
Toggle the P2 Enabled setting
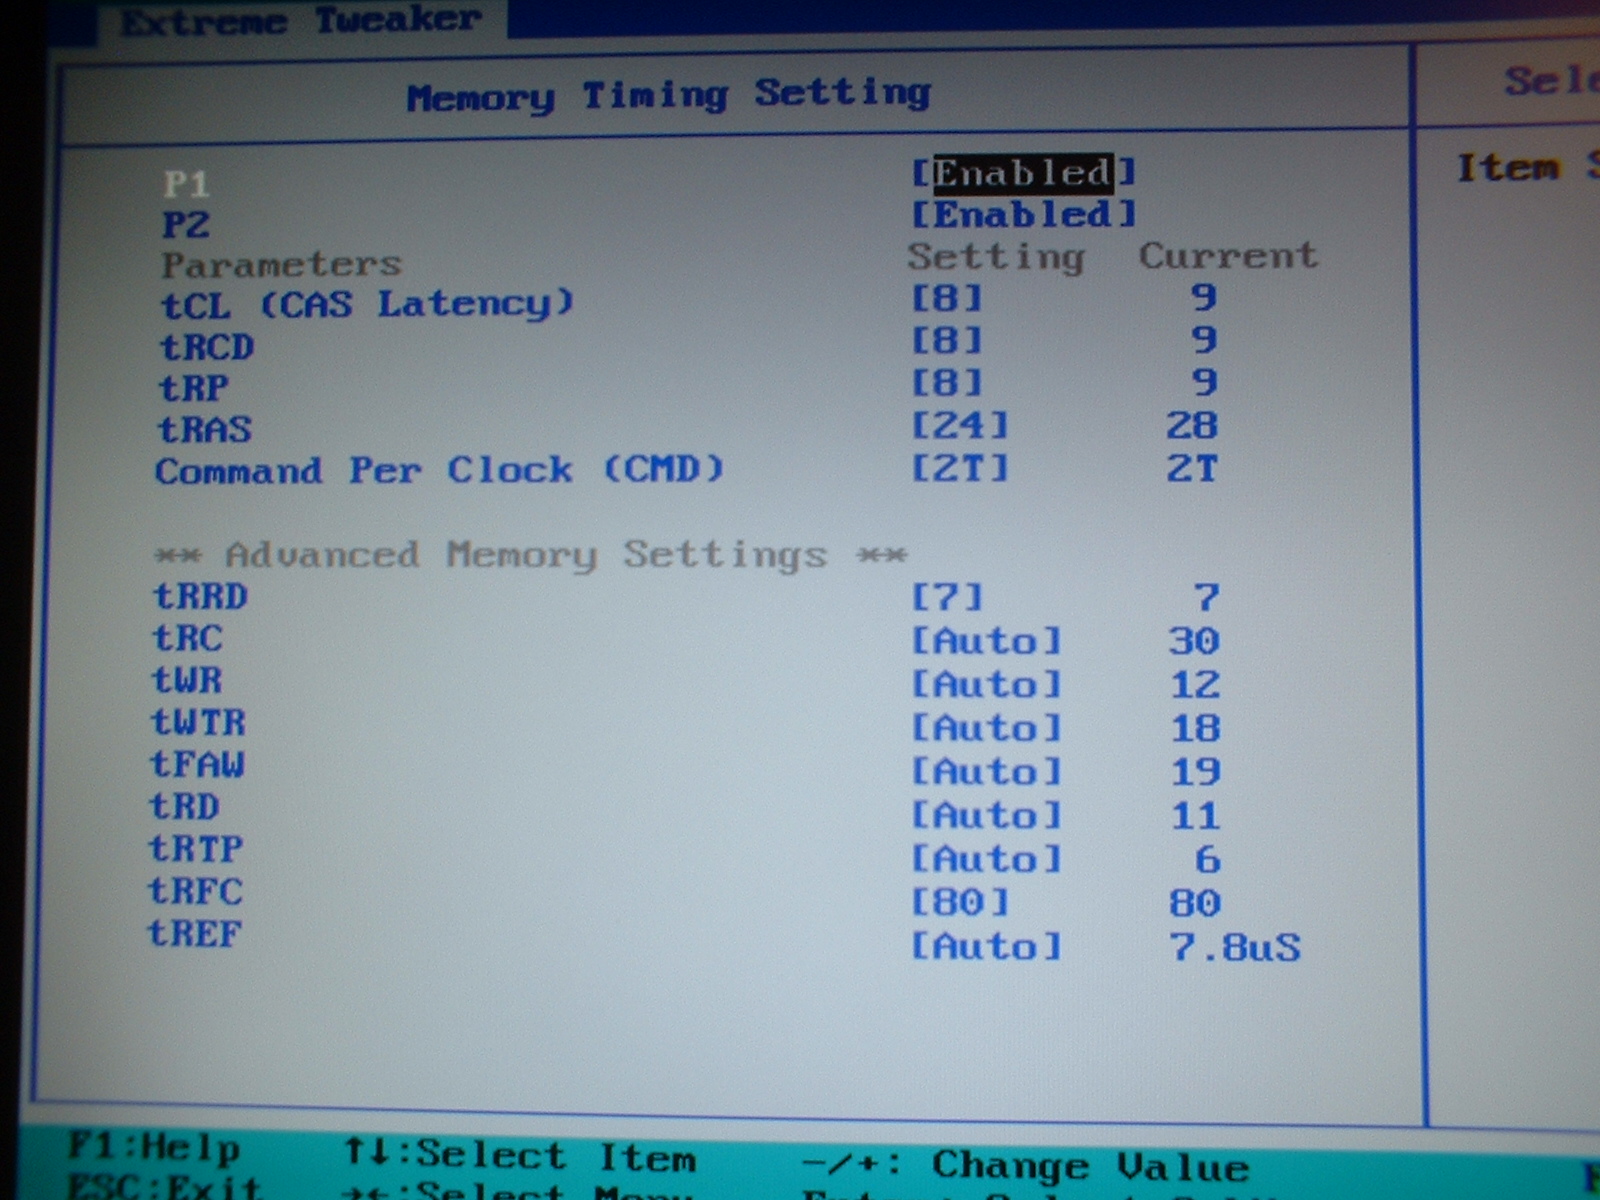point(1023,214)
